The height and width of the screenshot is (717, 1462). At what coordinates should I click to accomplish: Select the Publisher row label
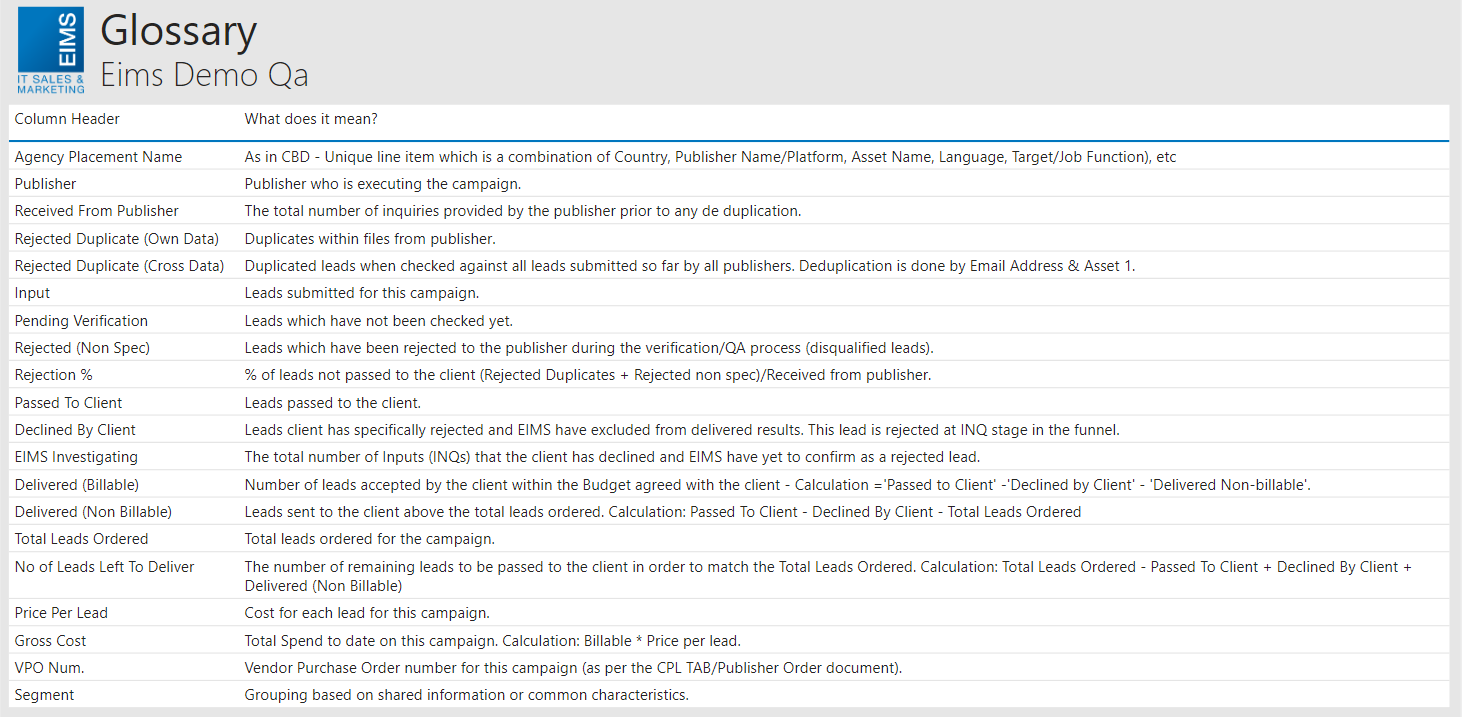tap(45, 184)
